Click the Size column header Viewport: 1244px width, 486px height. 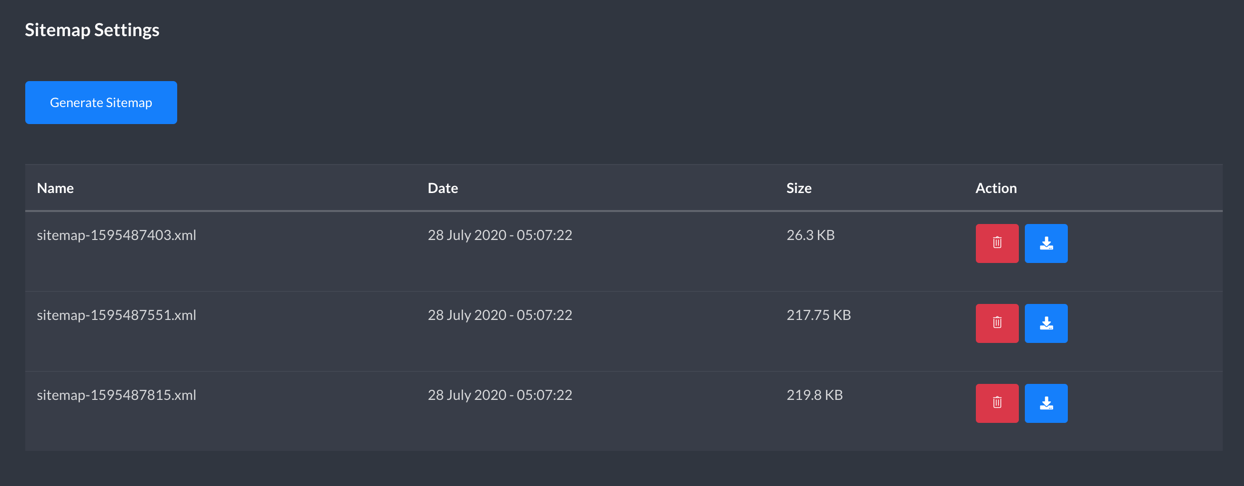799,188
